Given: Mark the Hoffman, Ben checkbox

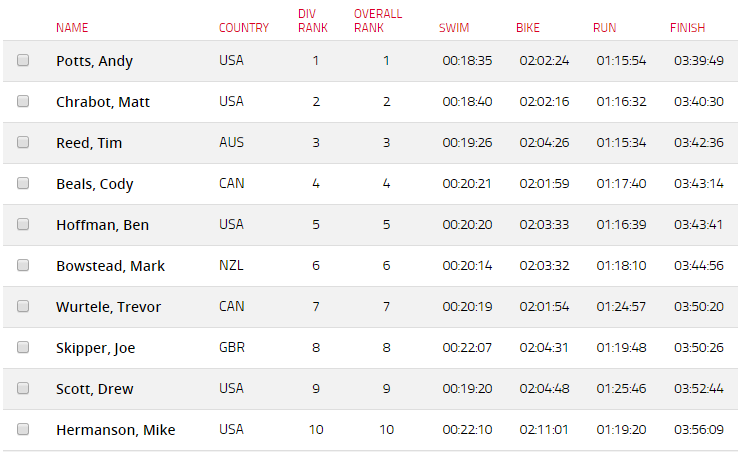Looking at the screenshot, I should tap(23, 224).
